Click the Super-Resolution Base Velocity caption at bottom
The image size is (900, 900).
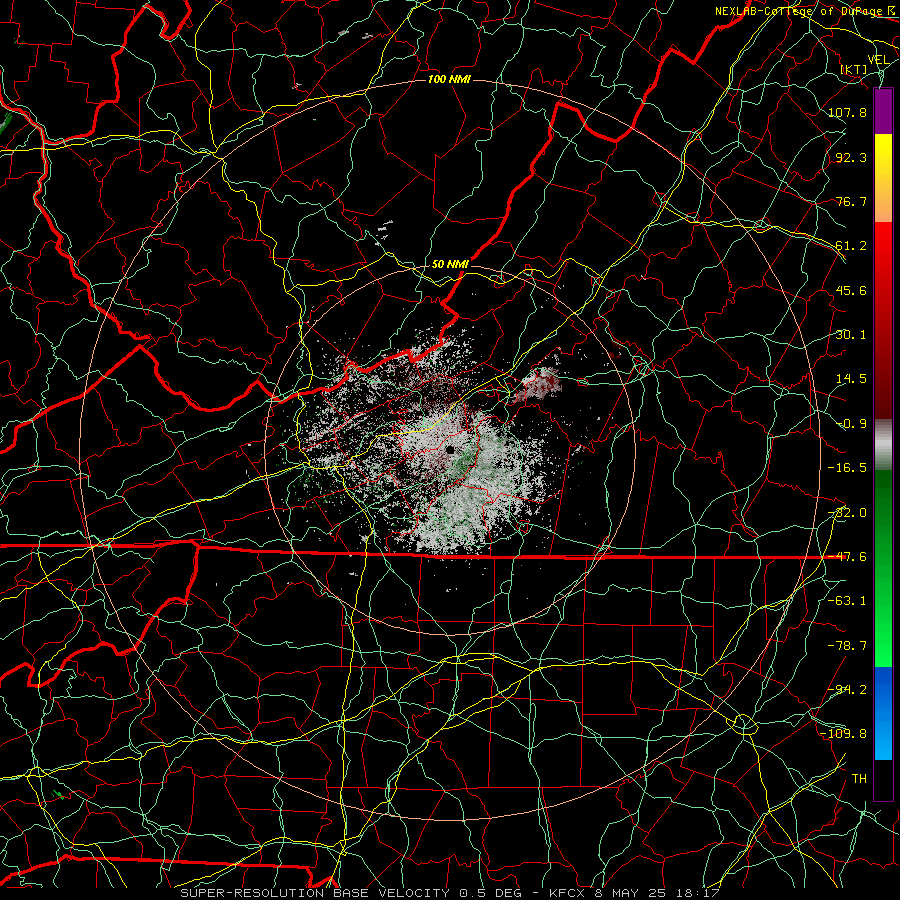point(450,893)
